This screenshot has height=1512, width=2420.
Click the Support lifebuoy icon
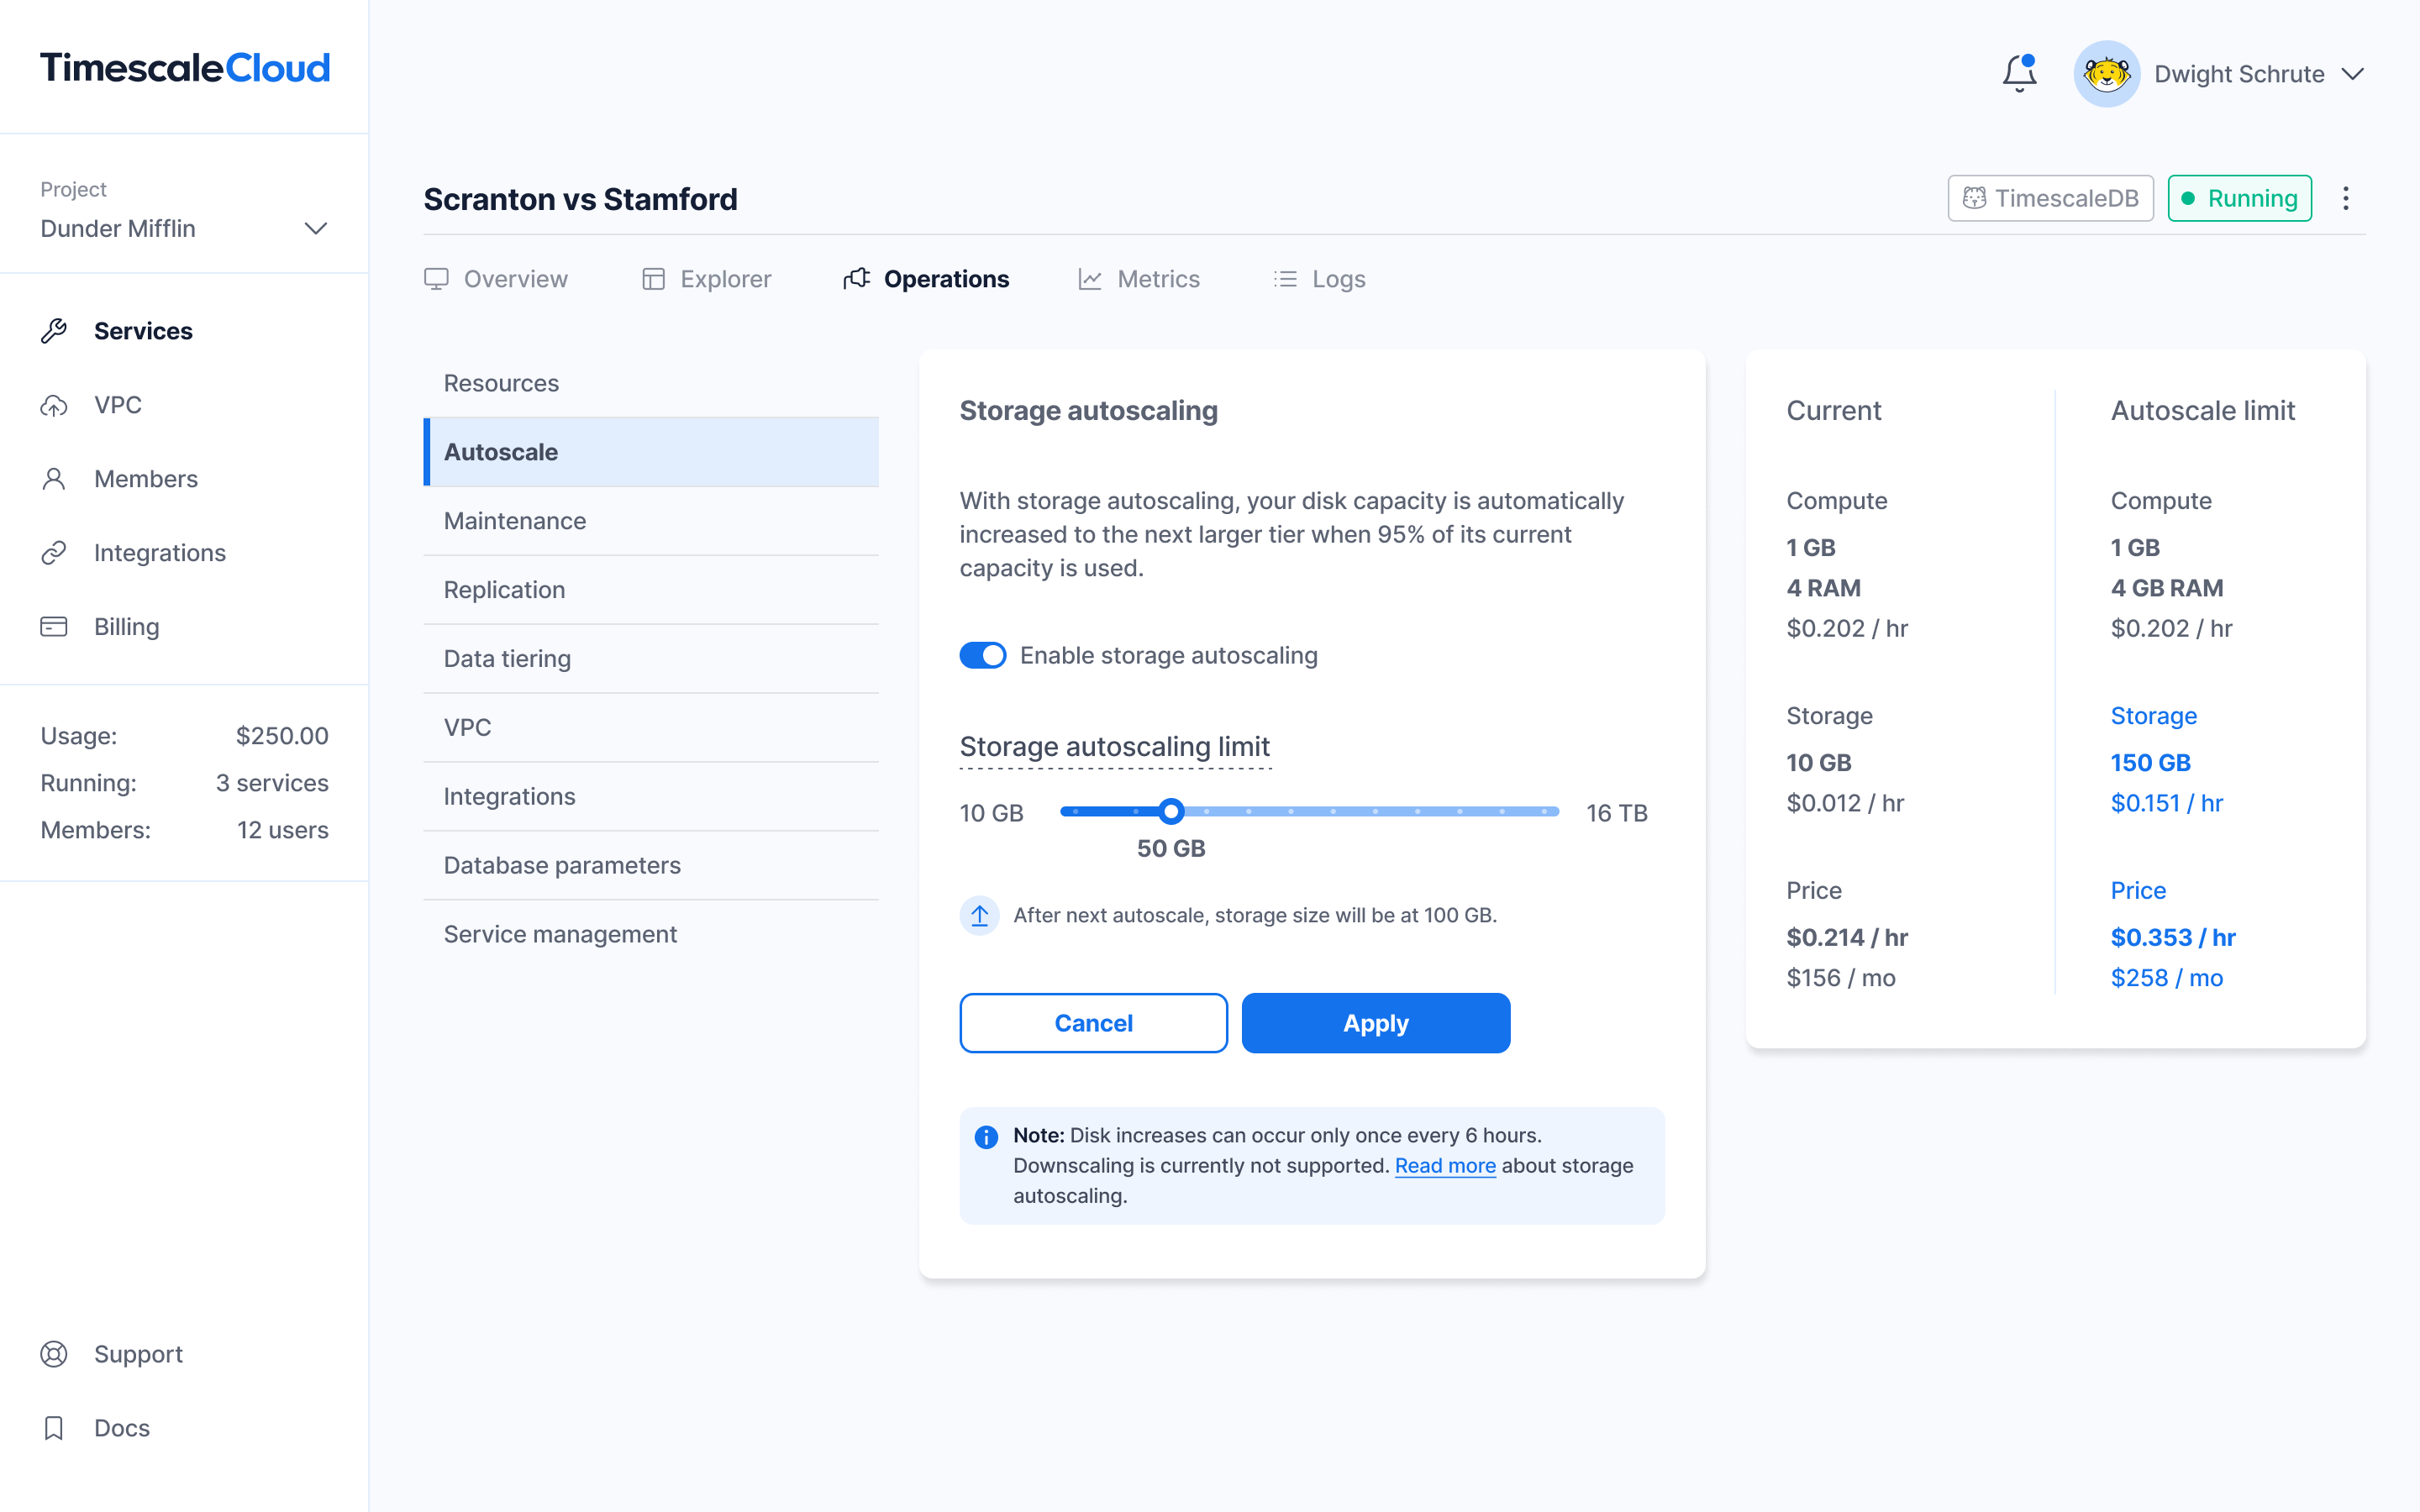(54, 1354)
